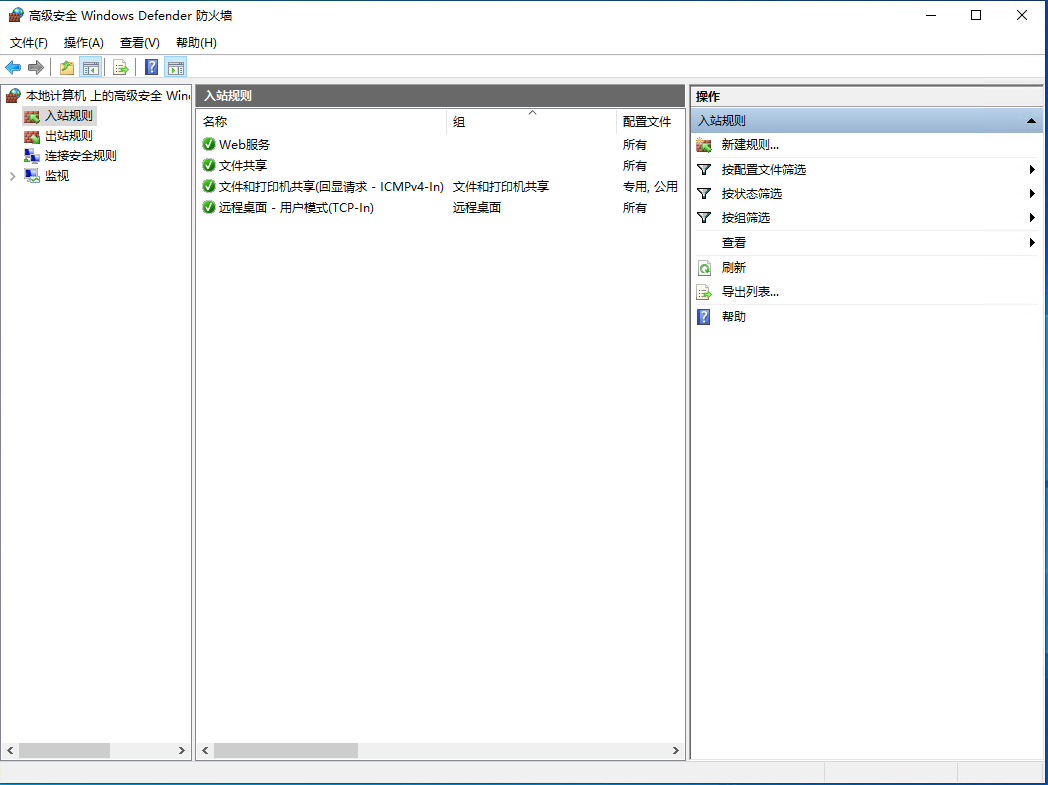The image size is (1048, 785).
Task: Click the 新建规则 icon in actions pane
Action: pos(704,145)
